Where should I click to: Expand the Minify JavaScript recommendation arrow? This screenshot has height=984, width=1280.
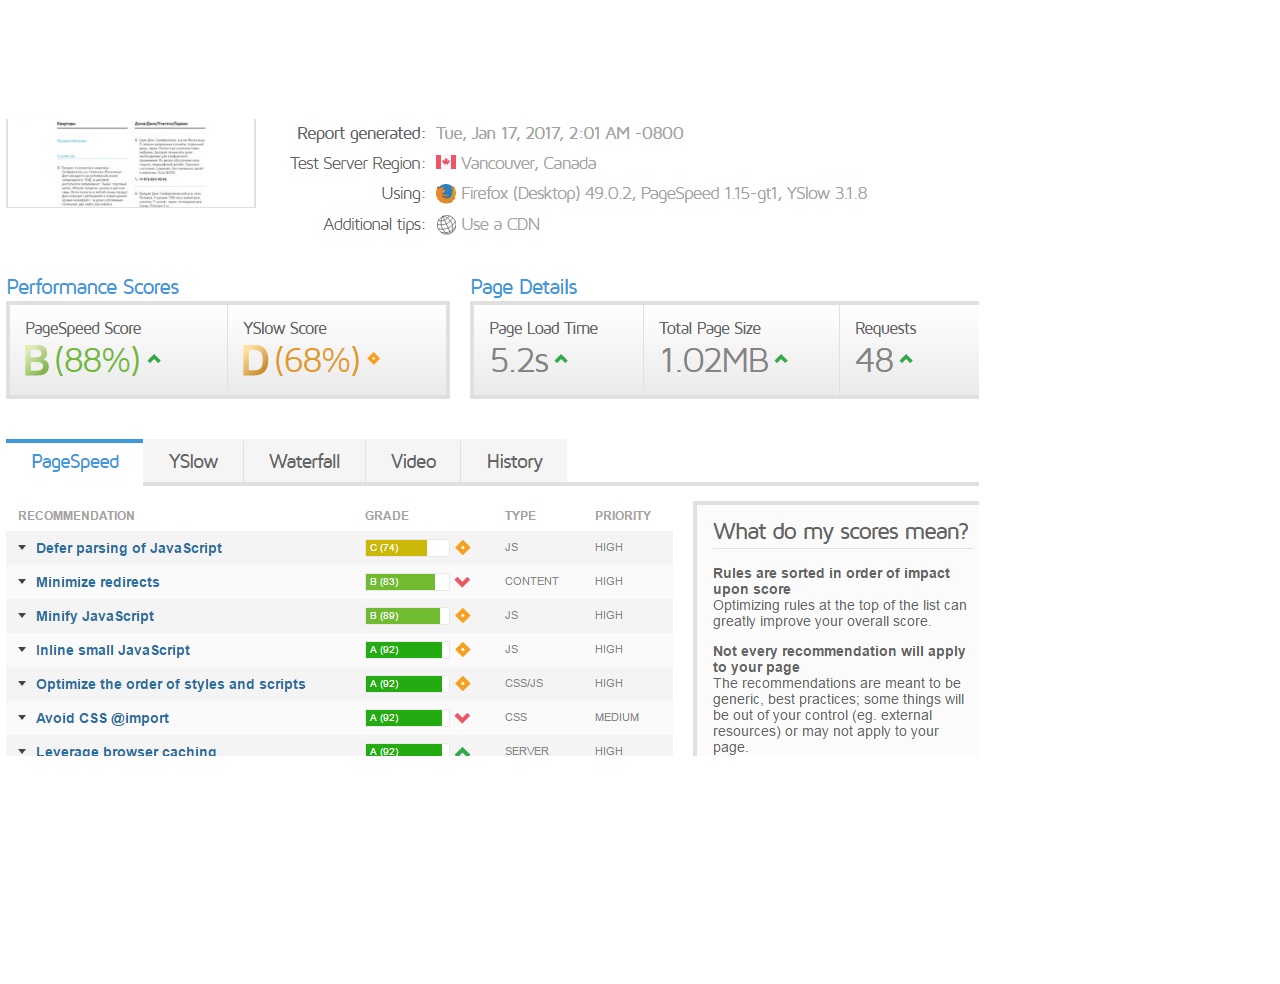pyautogui.click(x=22, y=616)
